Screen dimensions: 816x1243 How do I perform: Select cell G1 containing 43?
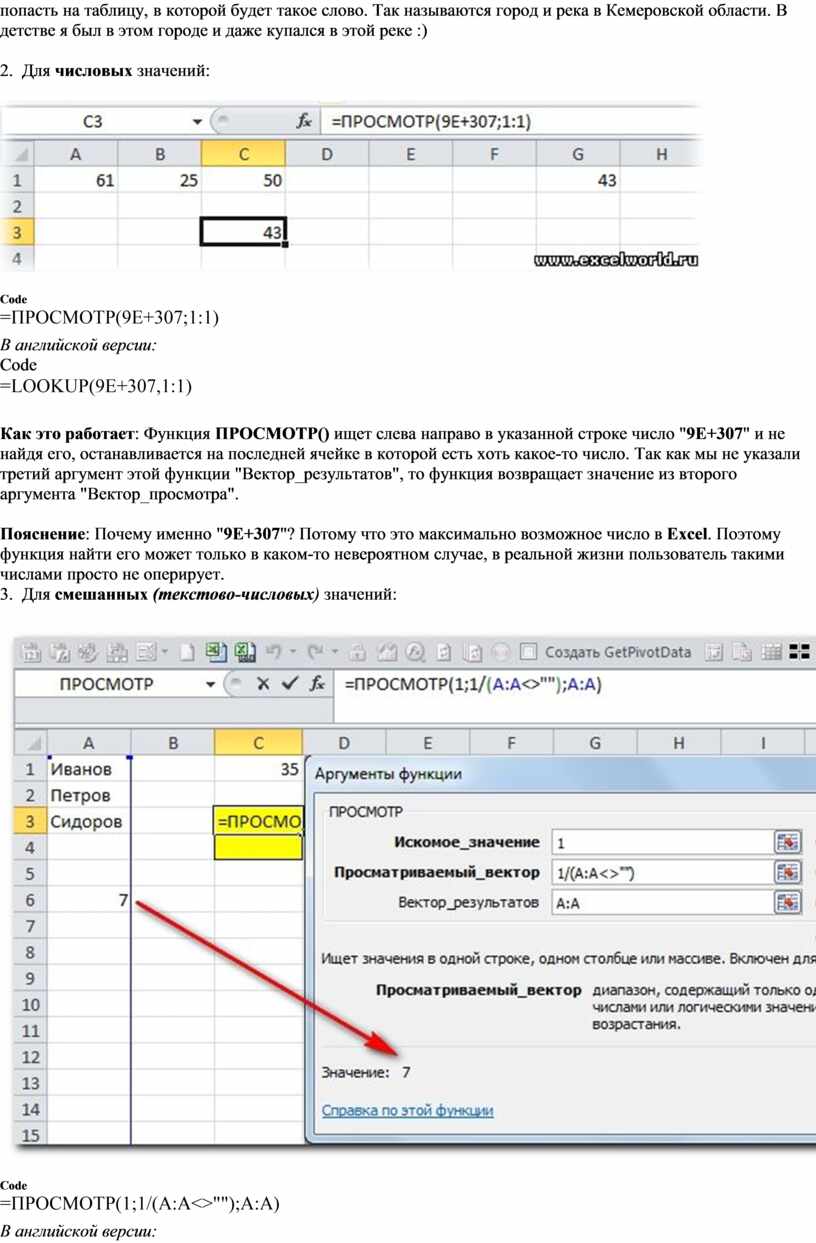tap(578, 180)
